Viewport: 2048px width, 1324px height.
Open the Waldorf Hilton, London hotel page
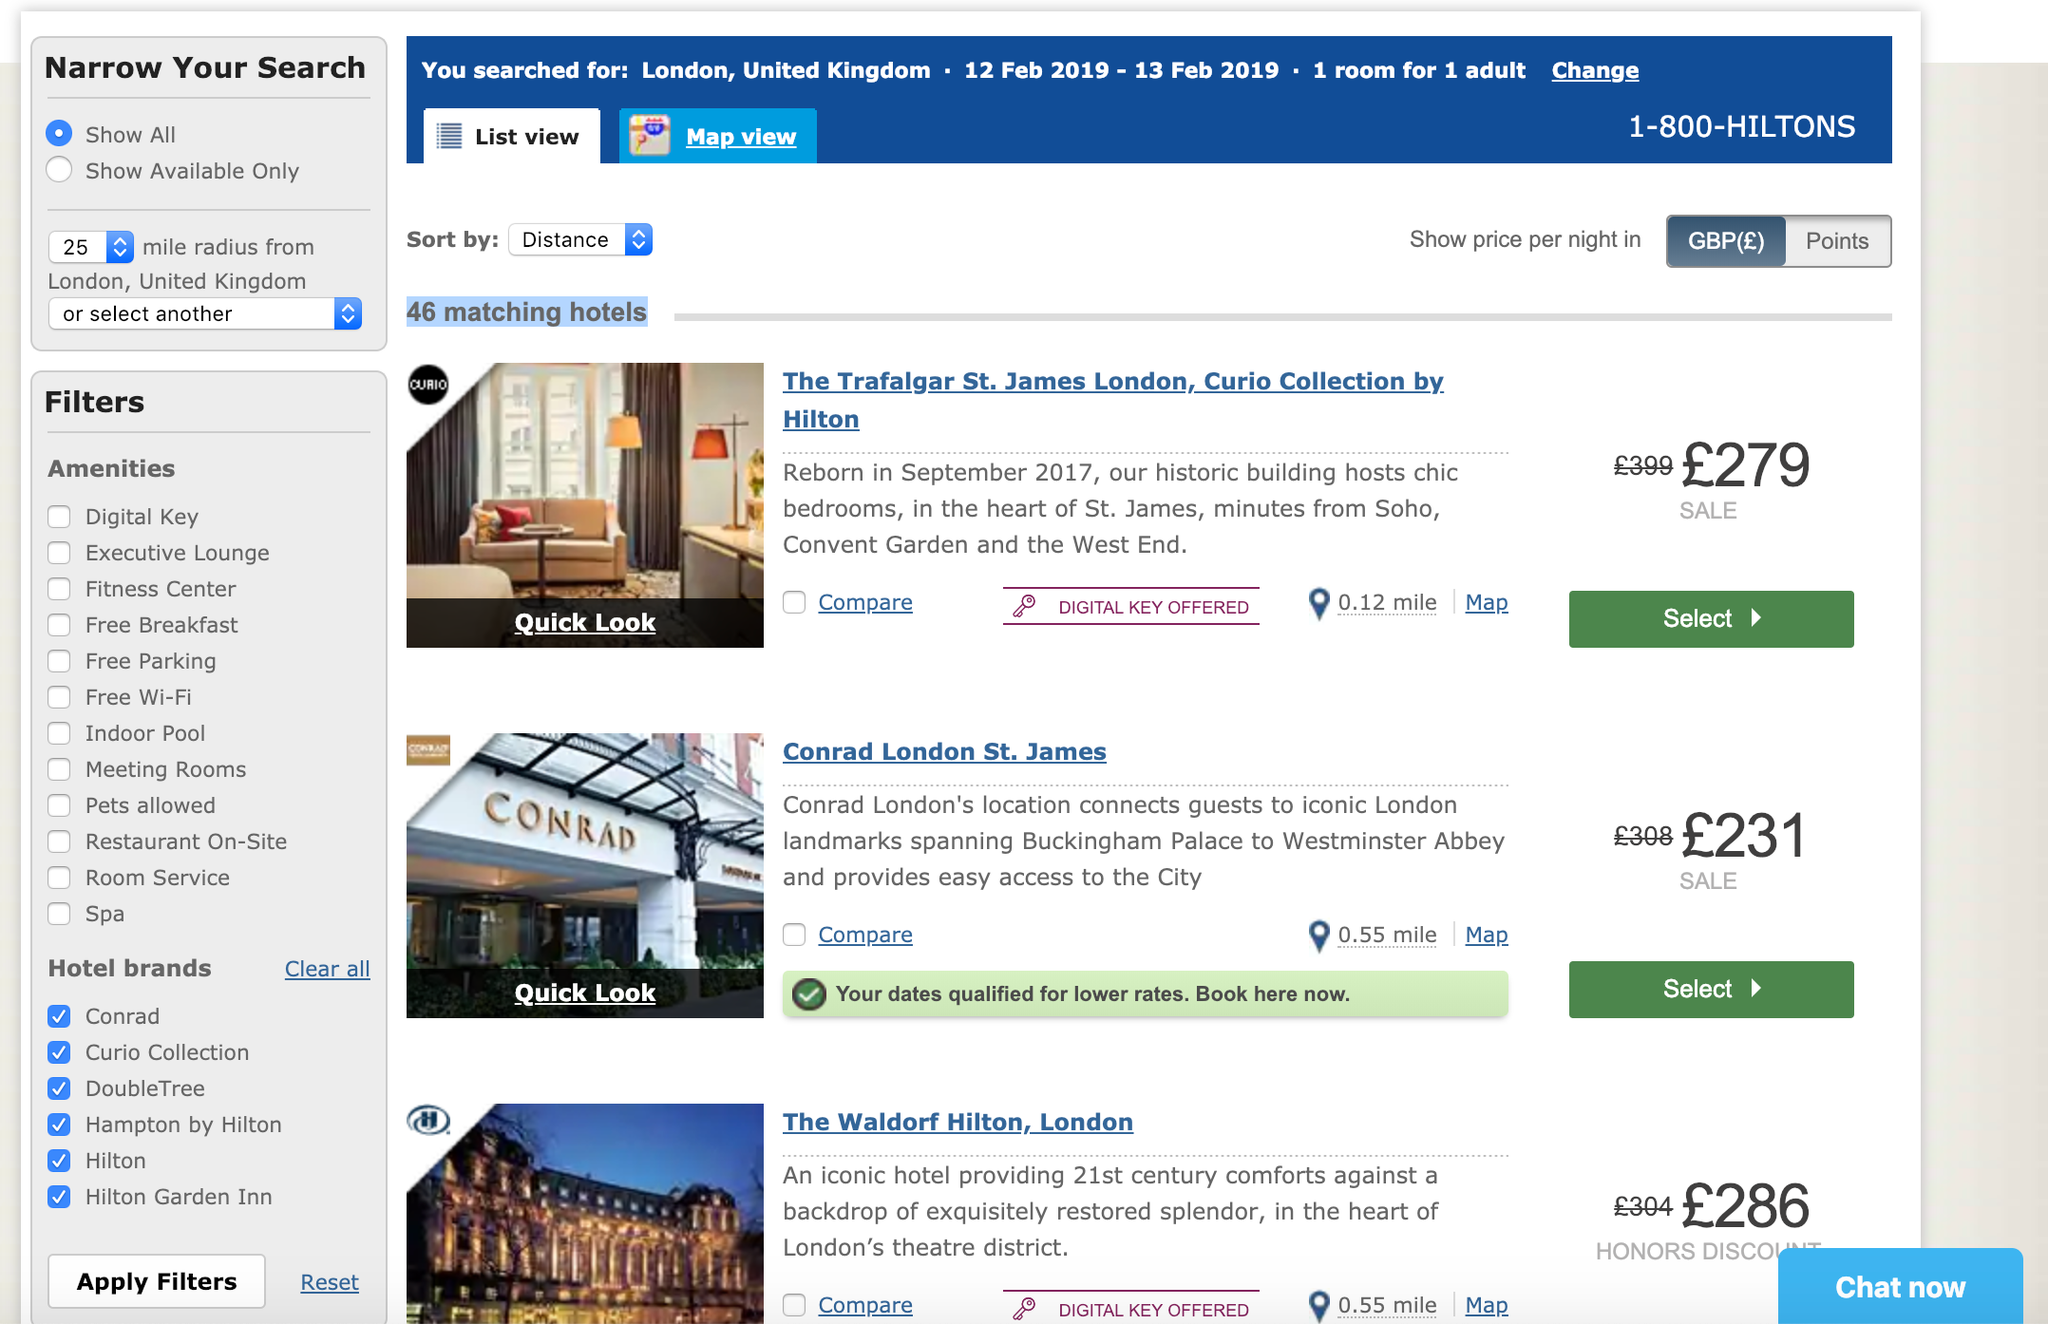(957, 1121)
